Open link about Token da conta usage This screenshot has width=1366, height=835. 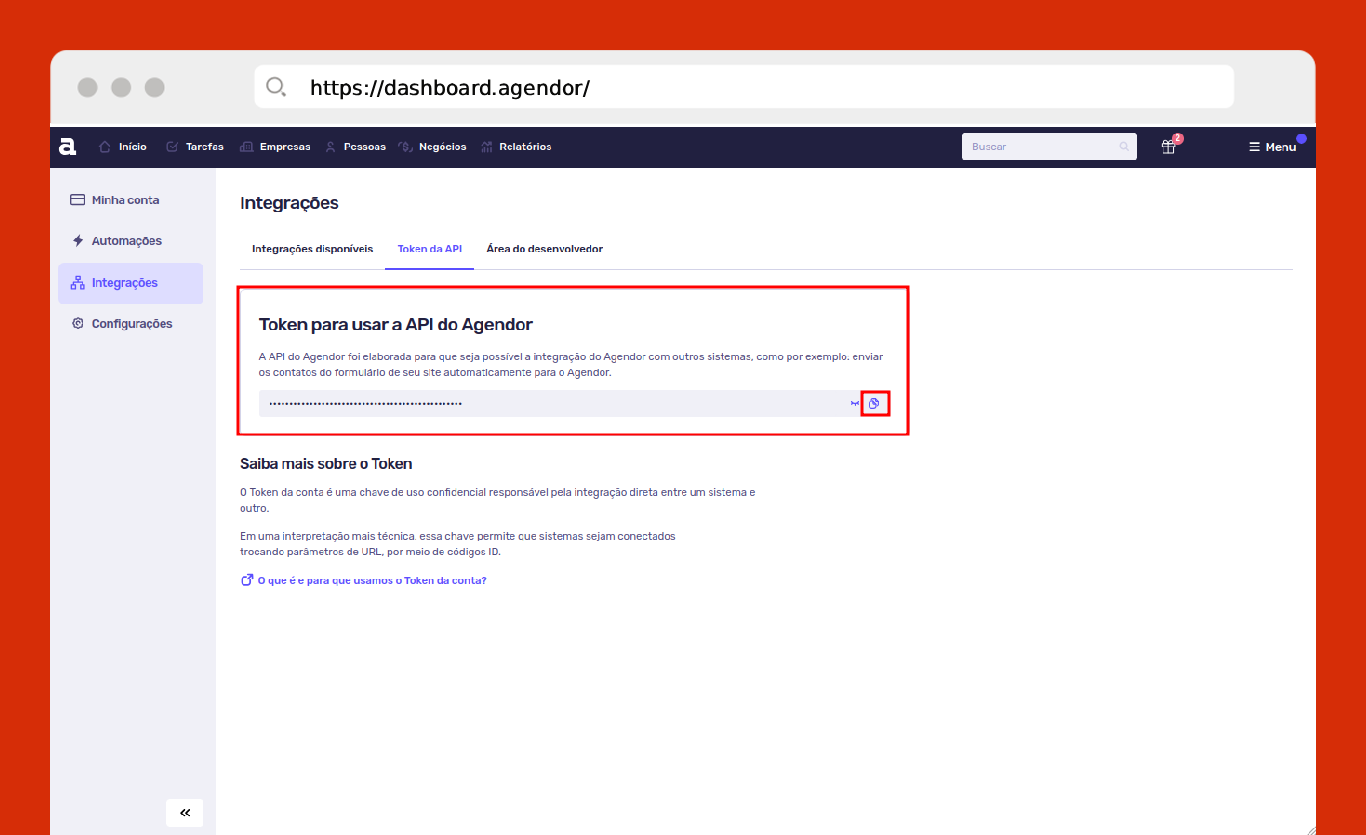coord(371,580)
